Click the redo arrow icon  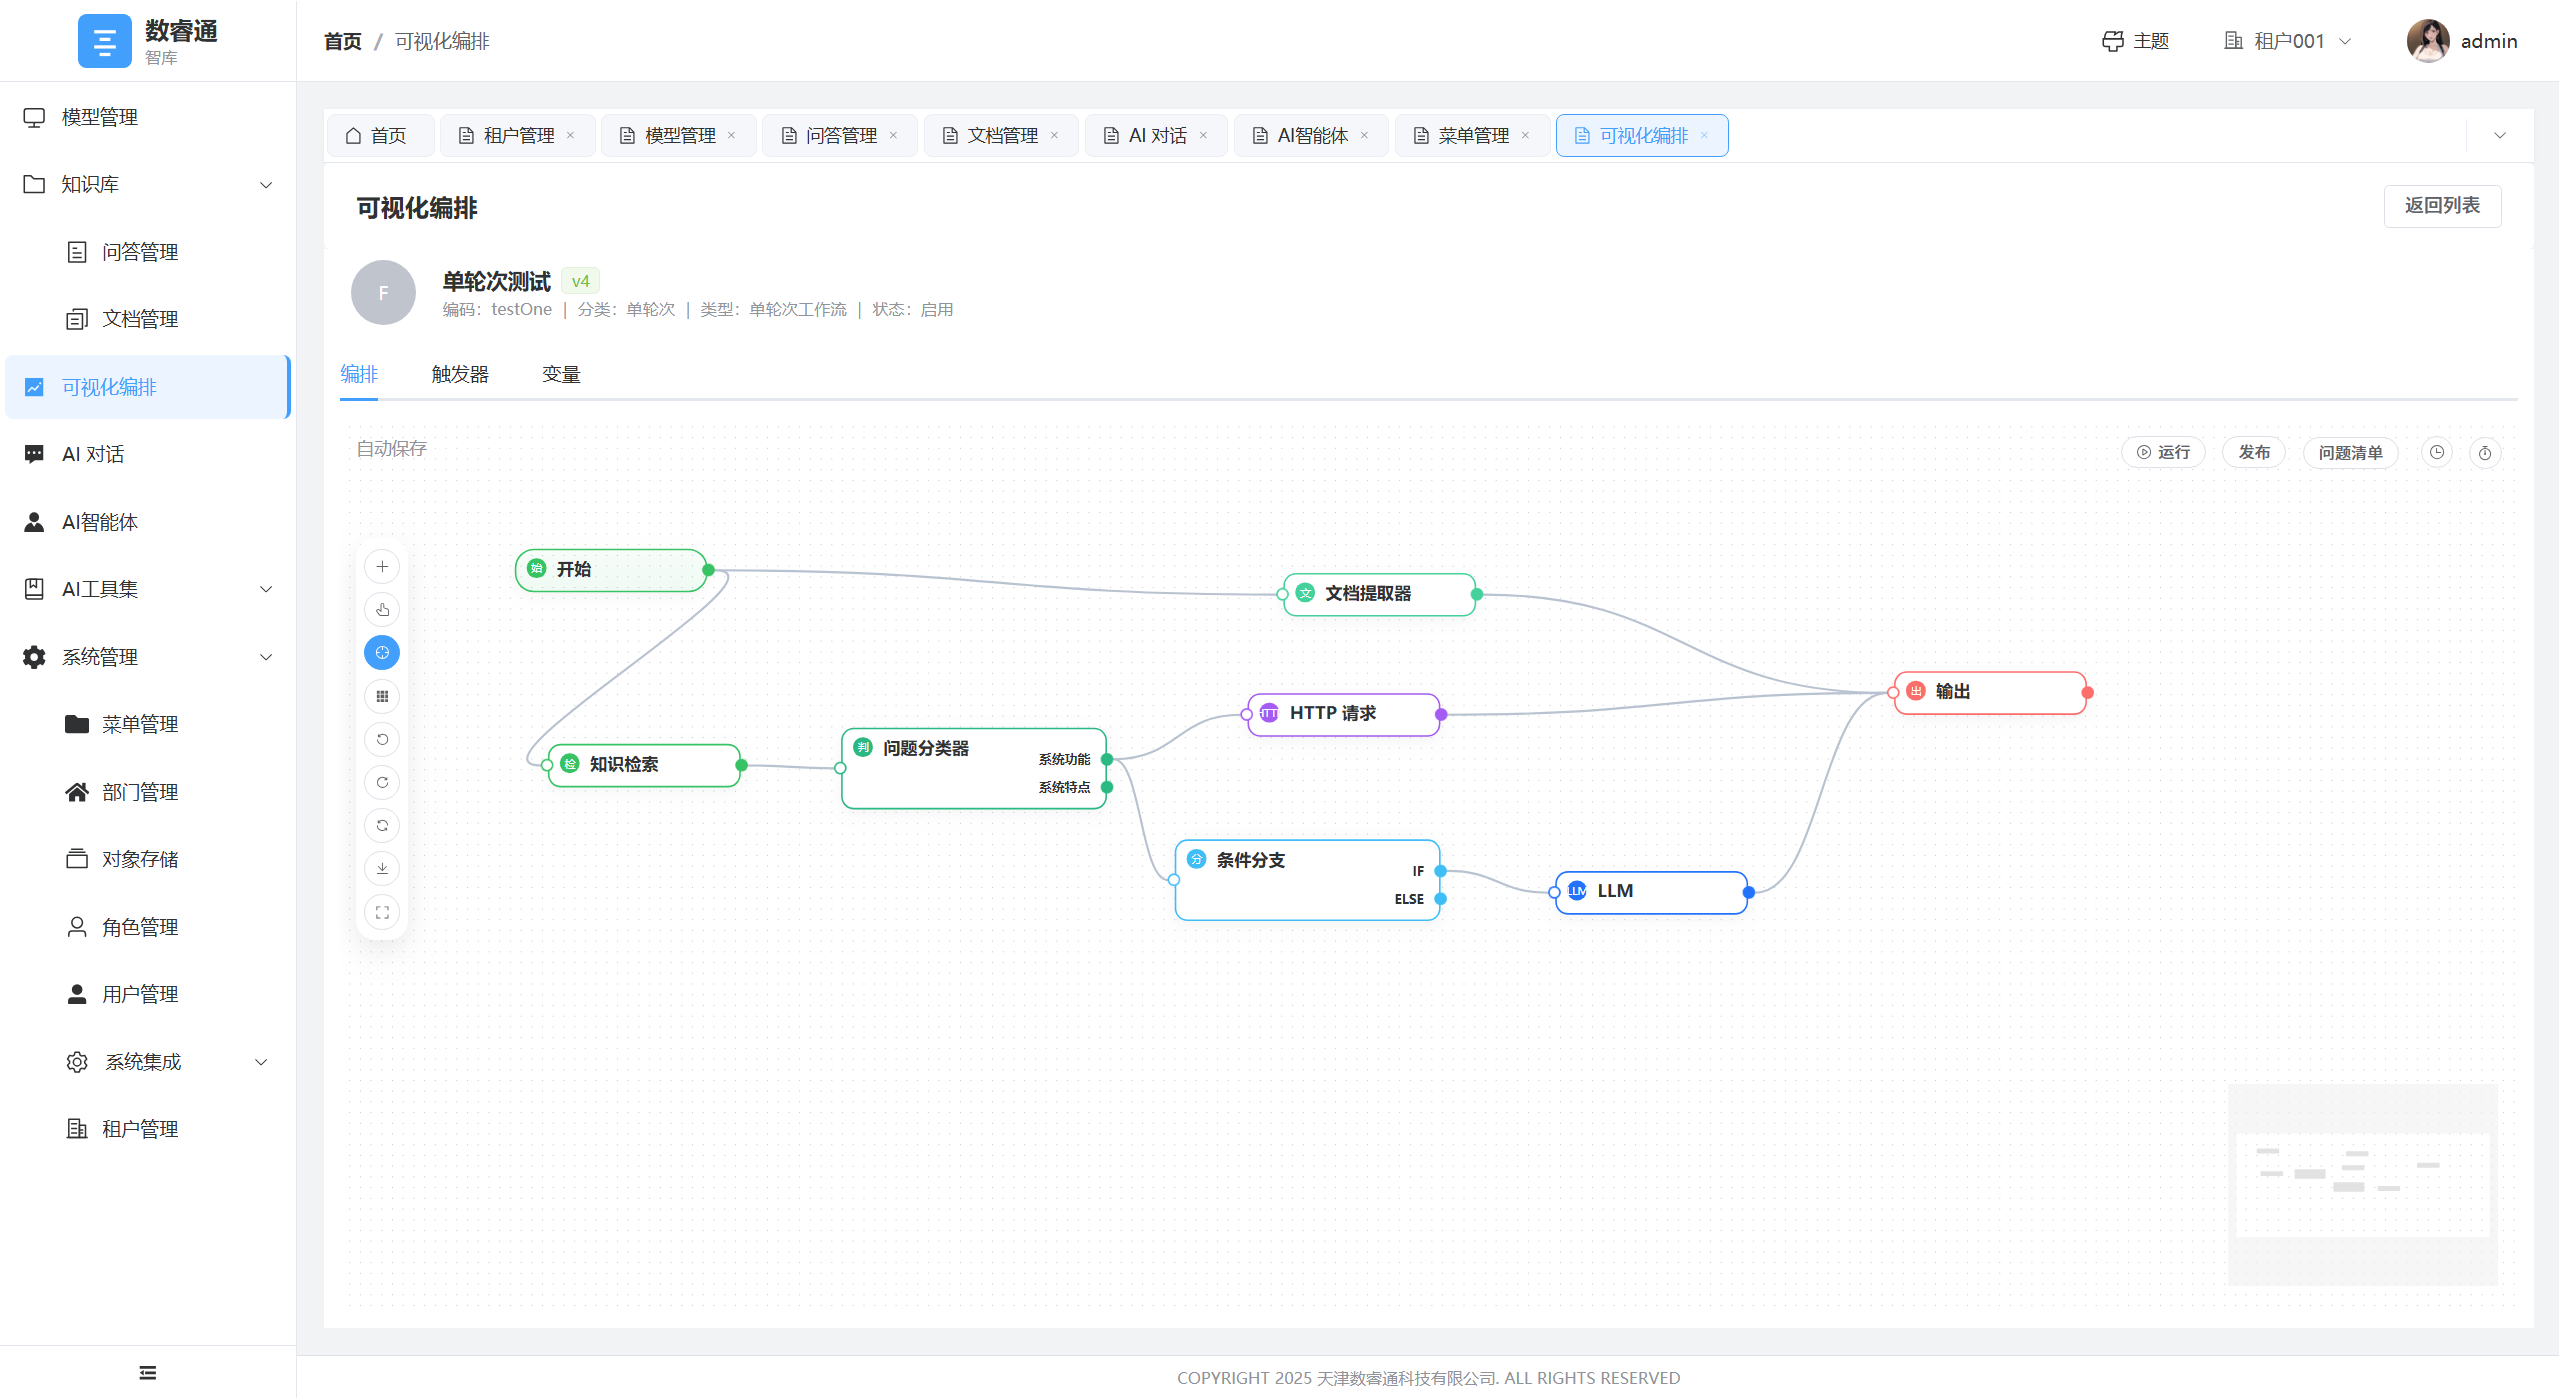click(382, 782)
